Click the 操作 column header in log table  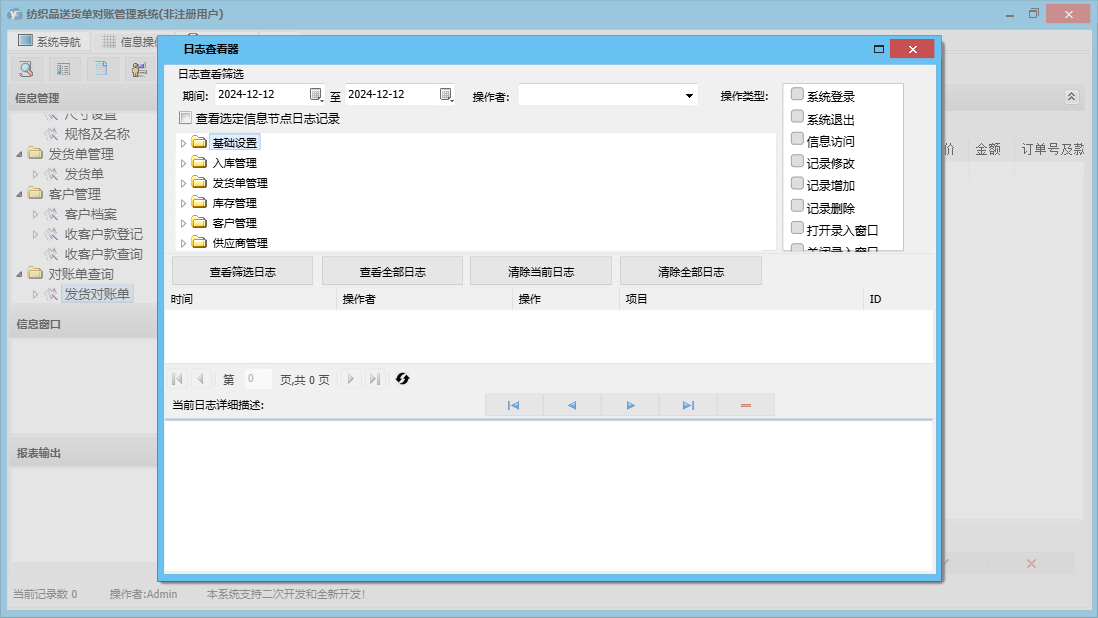(x=567, y=299)
